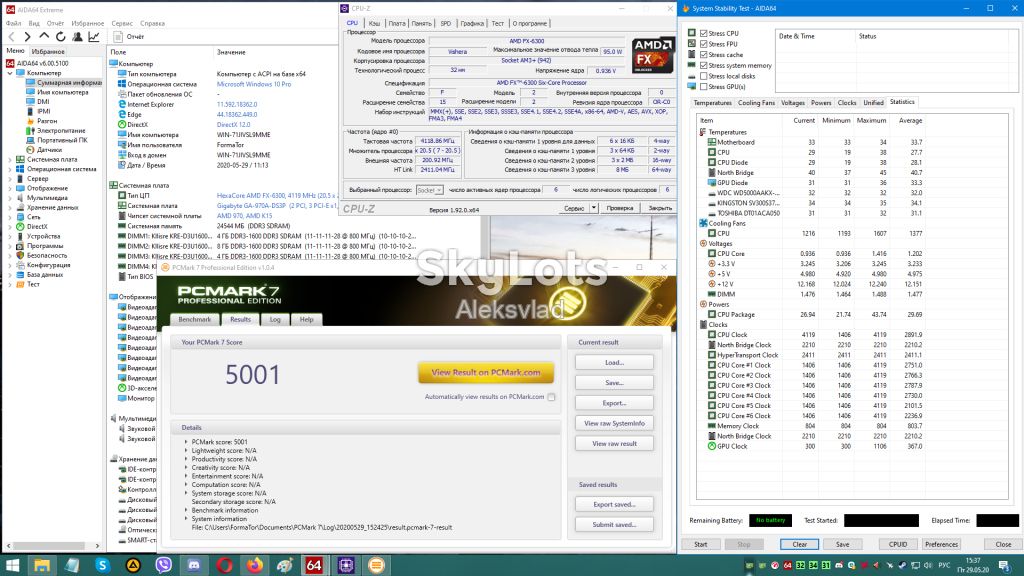
Task: Click Значение column header in AIDA64
Action: [x=231, y=52]
